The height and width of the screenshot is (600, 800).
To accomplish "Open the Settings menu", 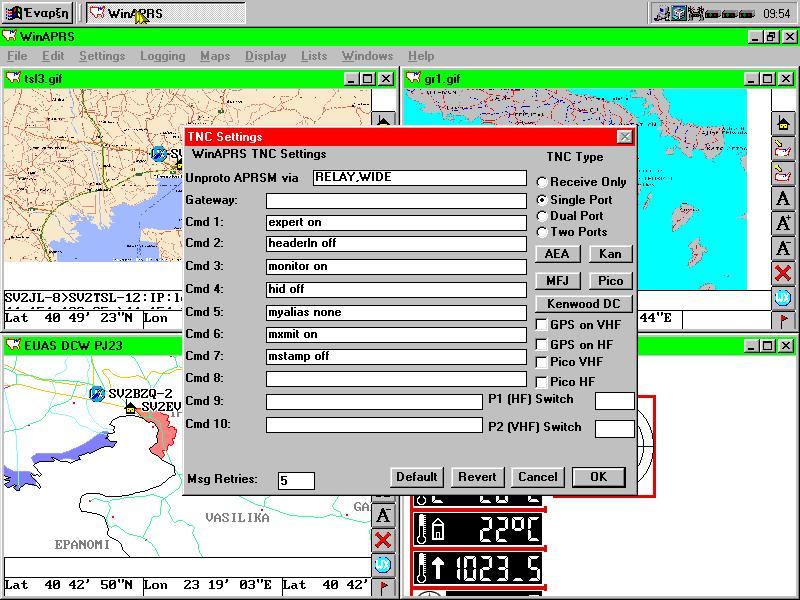I will coord(102,56).
